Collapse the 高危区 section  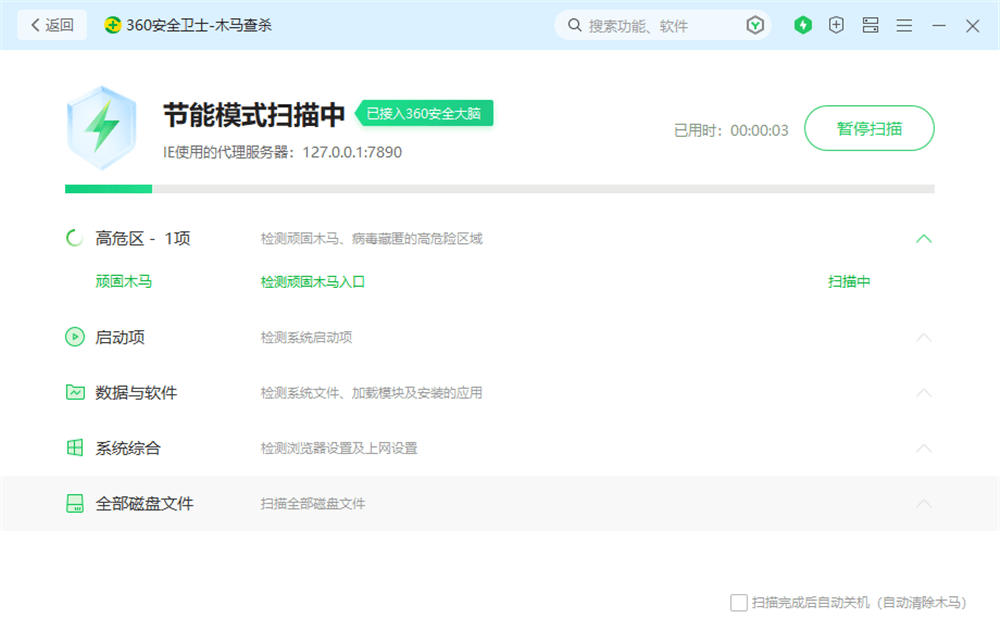click(924, 238)
